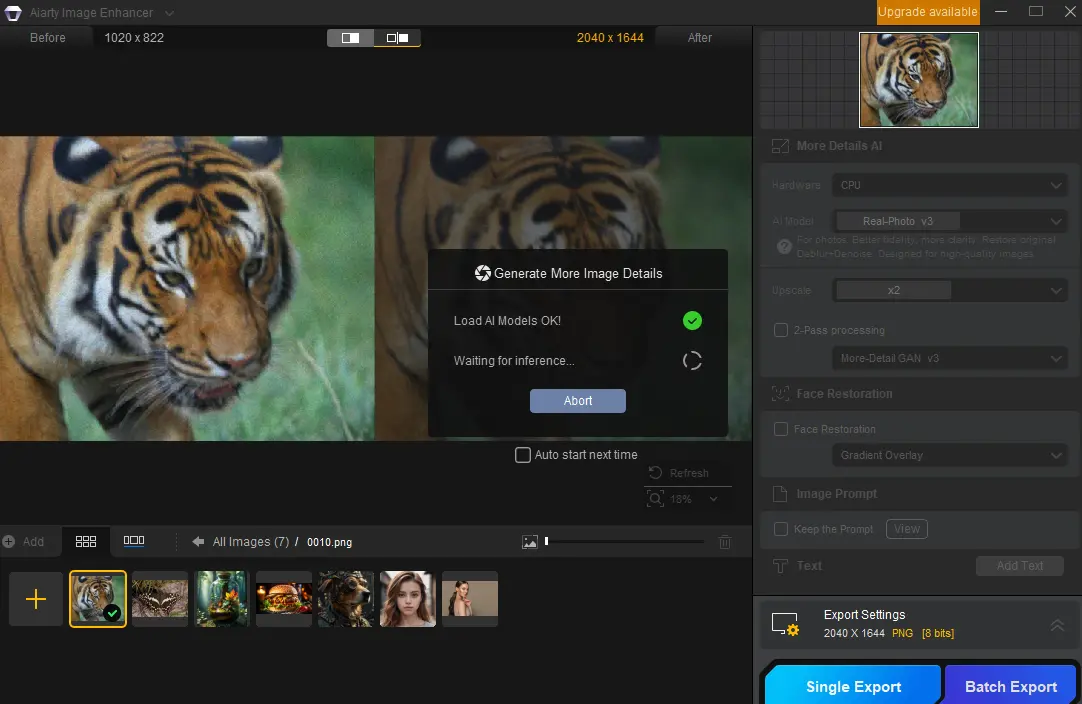Enable the Face Restoration checkbox
Viewport: 1082px width, 704px height.
(781, 429)
